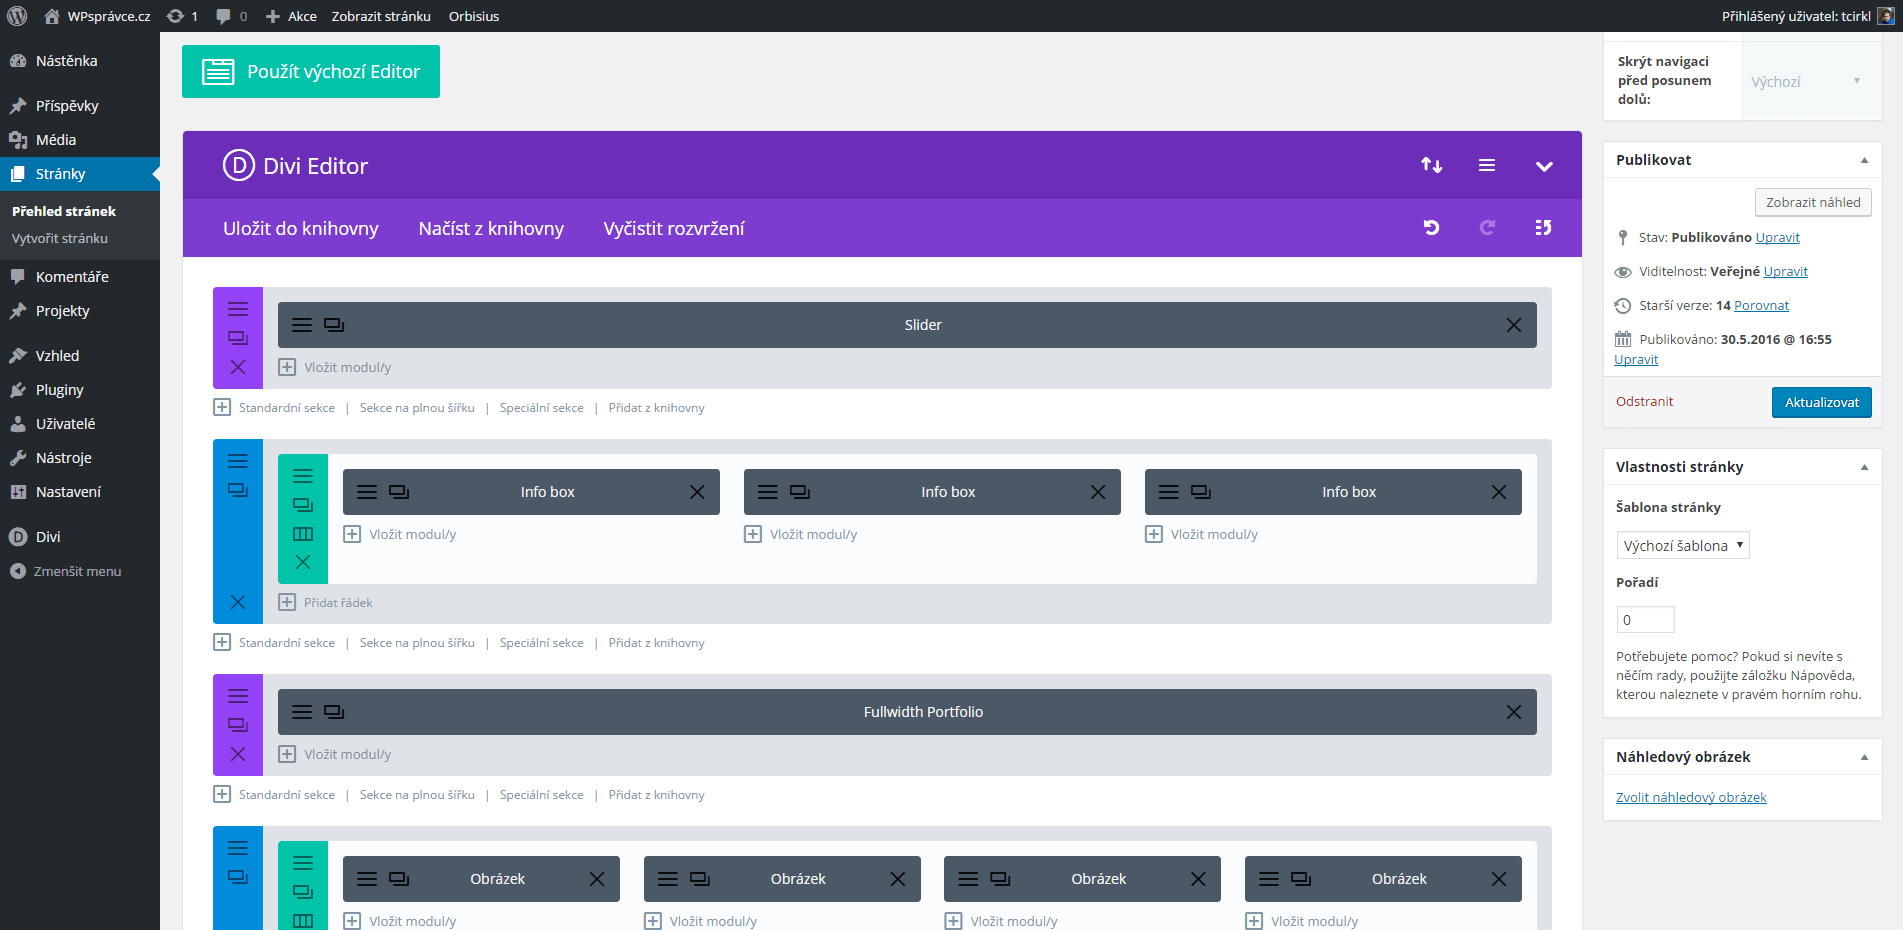1903x930 pixels.
Task: Redo Divi Builder action
Action: coord(1487,228)
